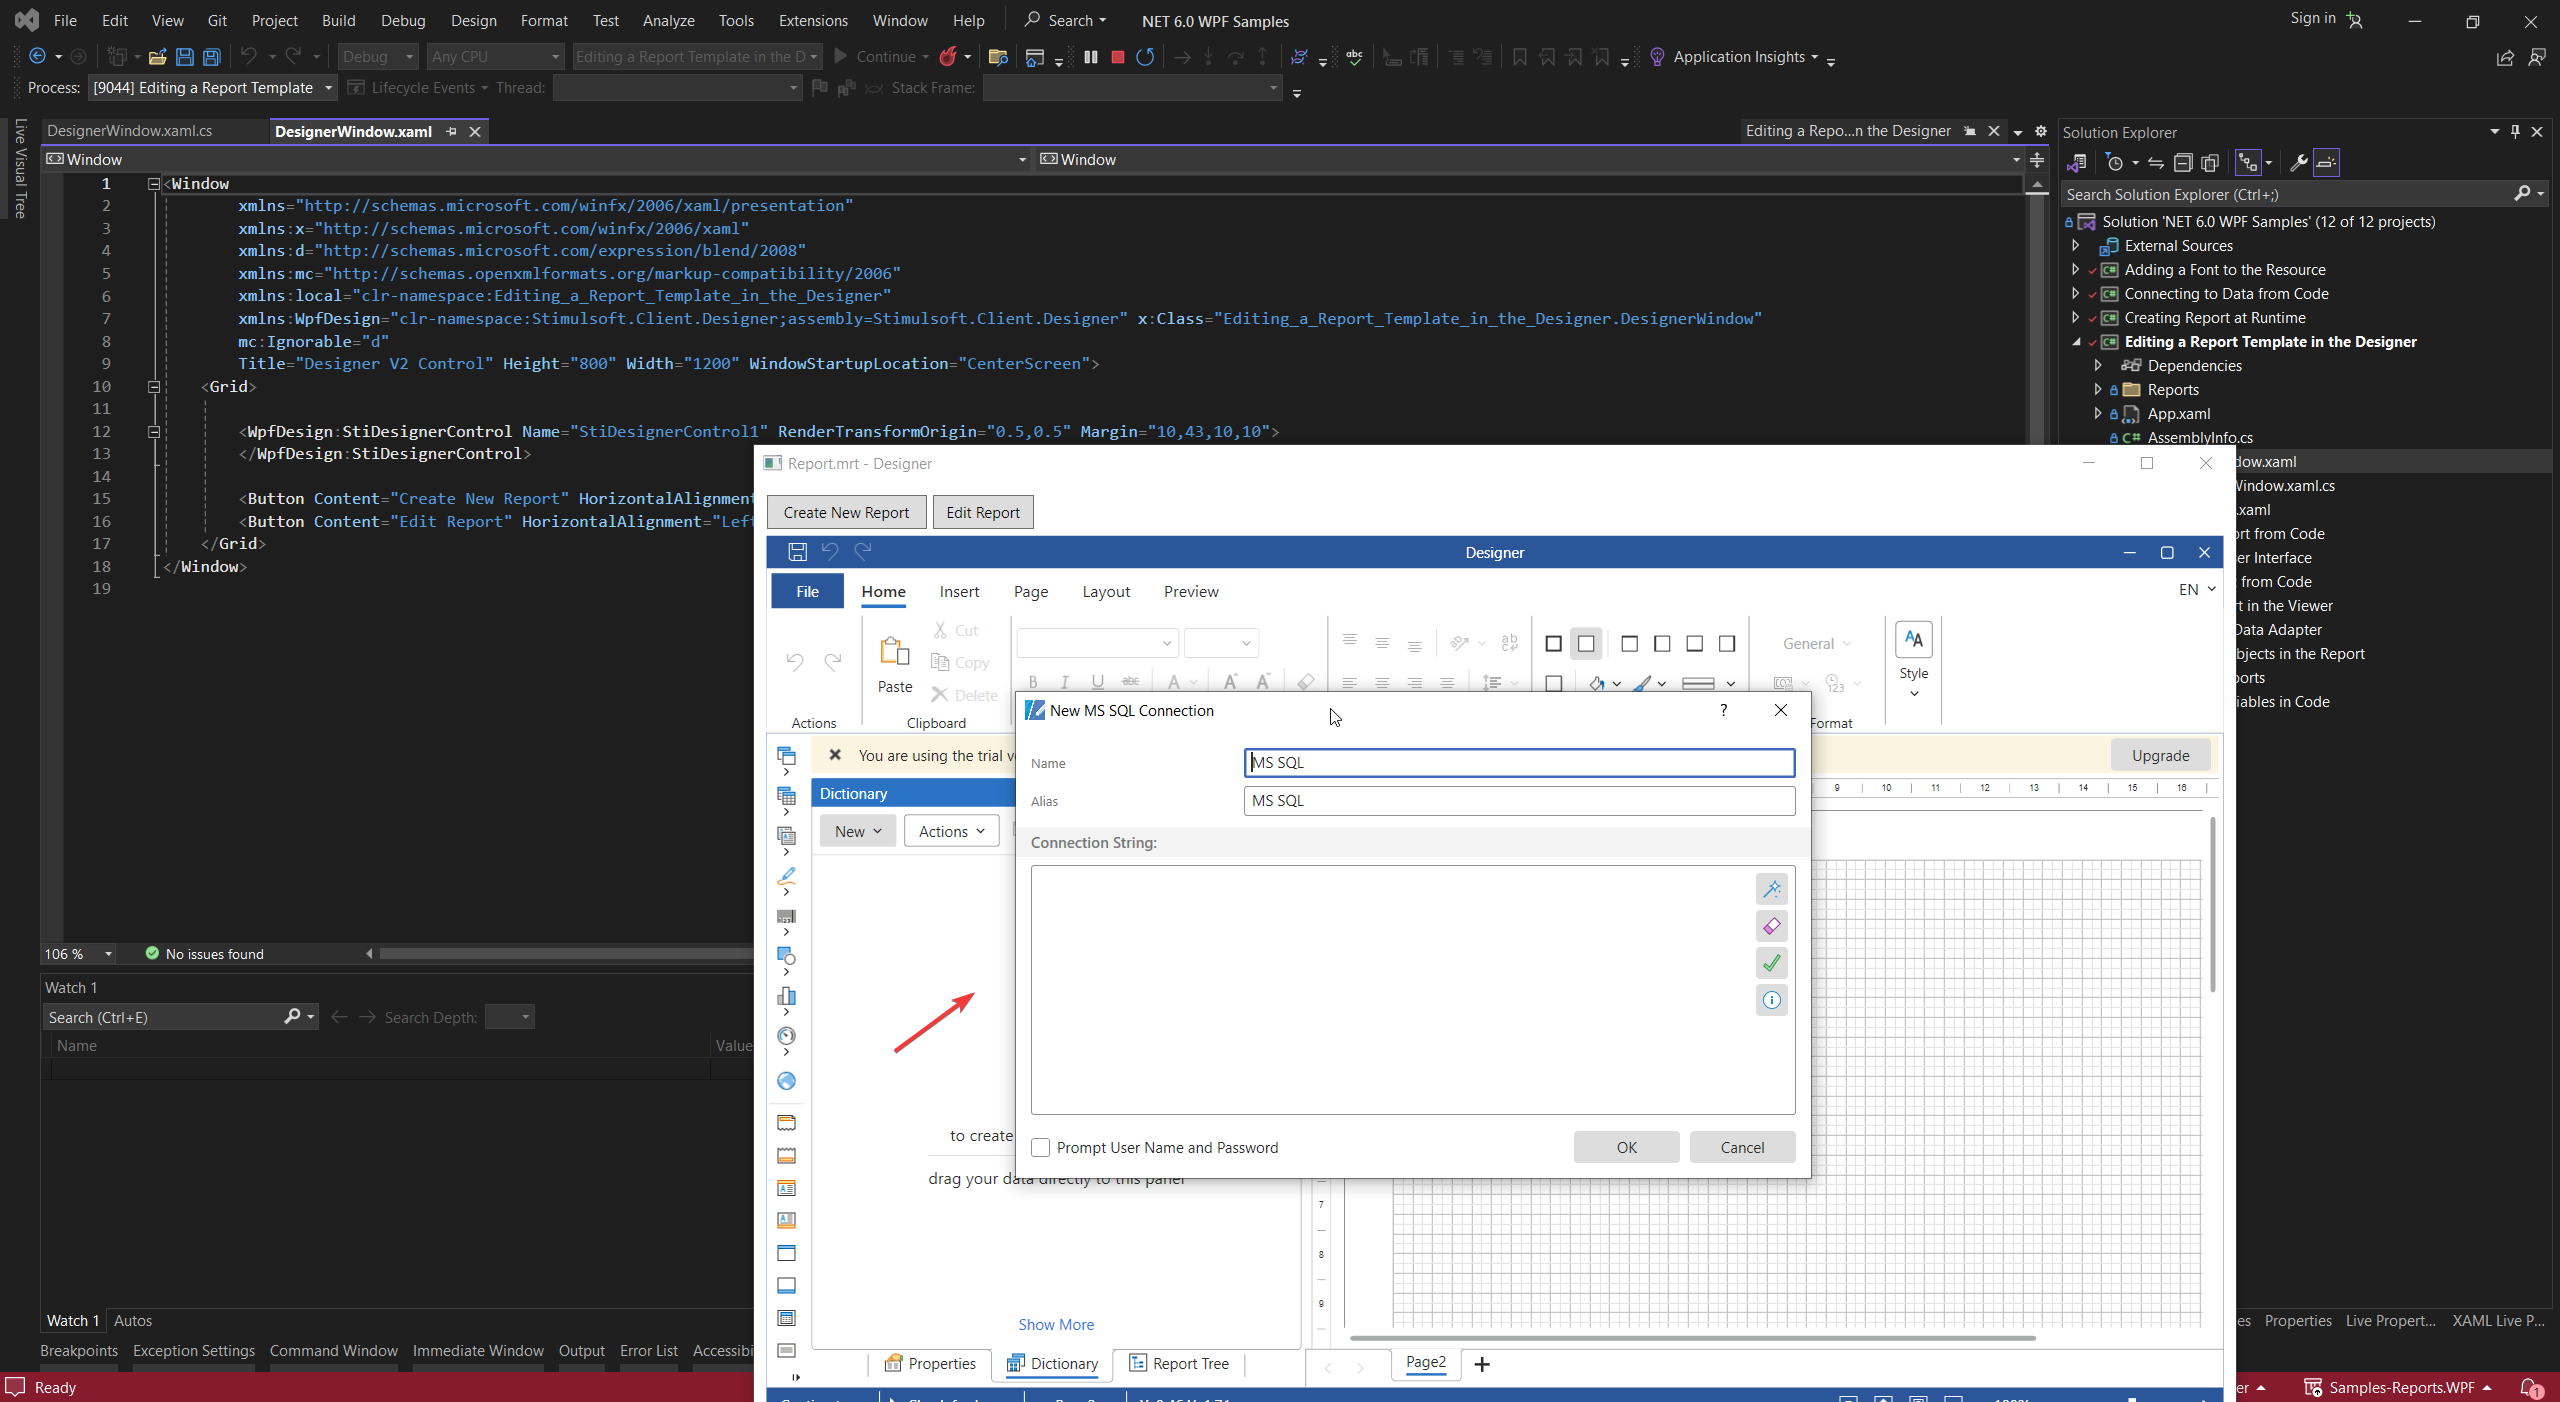Image resolution: width=2560 pixels, height=1402 pixels.
Task: Switch to Report Tree tab
Action: [1179, 1364]
